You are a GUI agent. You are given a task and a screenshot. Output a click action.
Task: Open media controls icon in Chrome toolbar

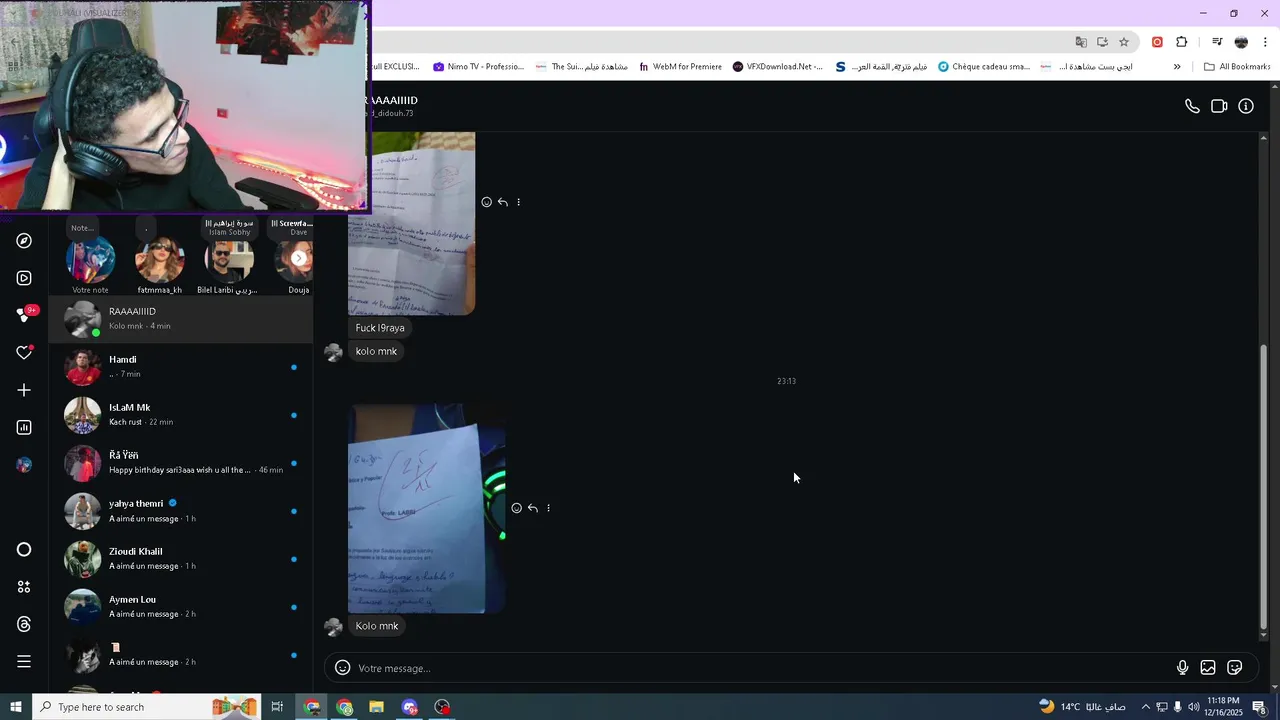point(1217,42)
